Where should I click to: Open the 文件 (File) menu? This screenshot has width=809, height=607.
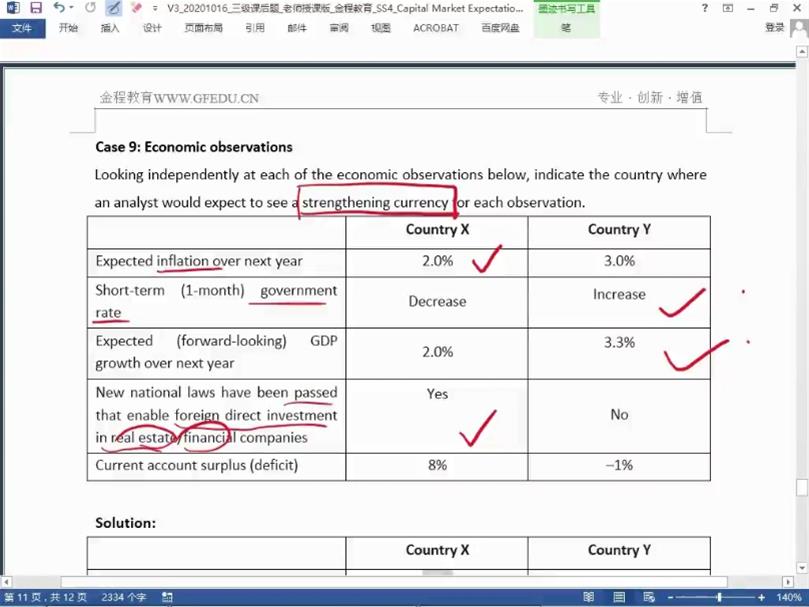(22, 28)
